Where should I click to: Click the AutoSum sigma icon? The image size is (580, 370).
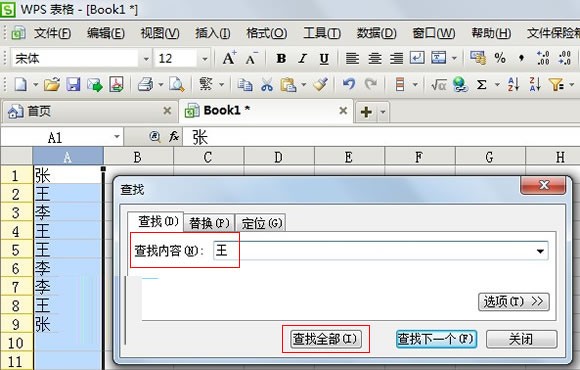tap(481, 85)
